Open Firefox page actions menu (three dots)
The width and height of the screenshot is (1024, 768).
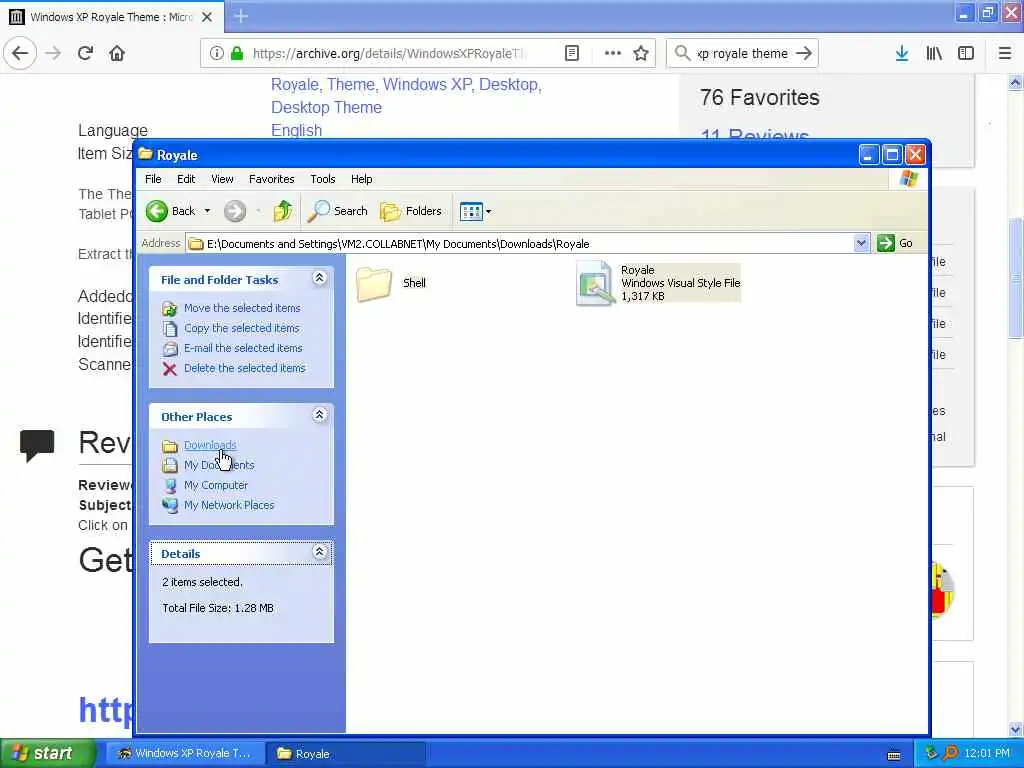pos(613,54)
